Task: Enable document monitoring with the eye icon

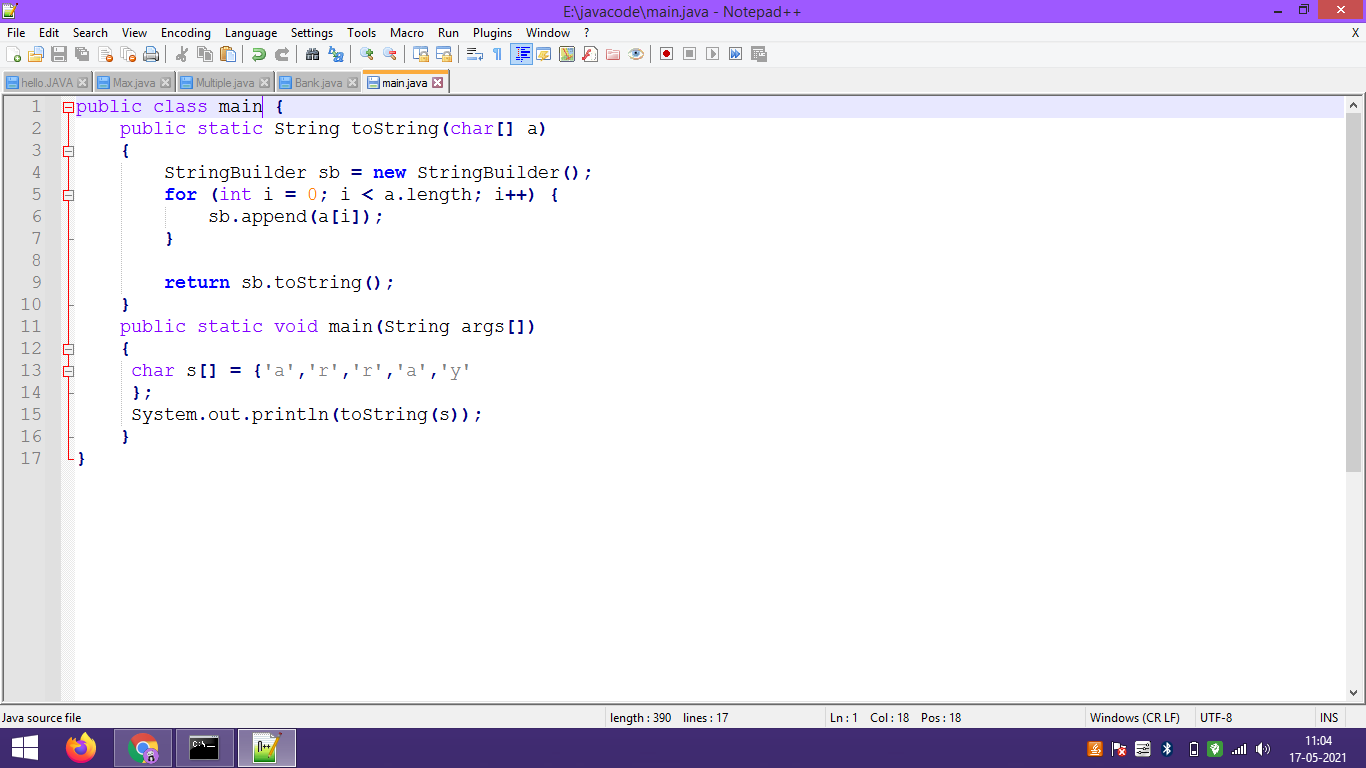Action: pos(638,54)
